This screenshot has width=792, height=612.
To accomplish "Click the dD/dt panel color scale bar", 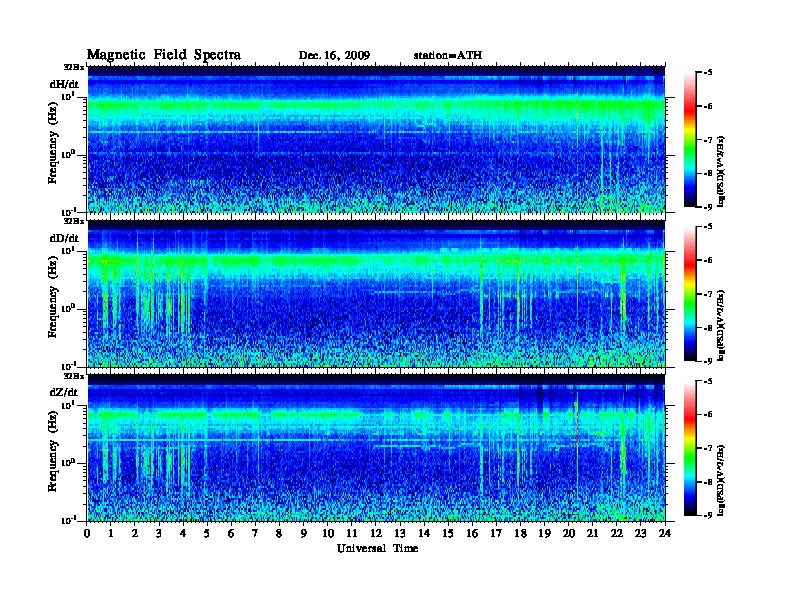I will (x=690, y=293).
